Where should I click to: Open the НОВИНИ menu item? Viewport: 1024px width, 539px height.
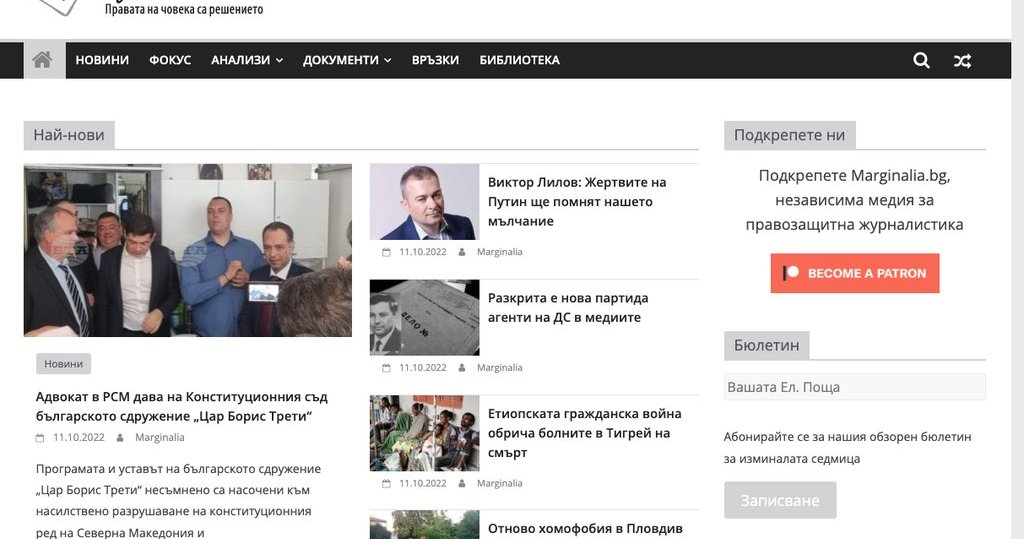pos(102,60)
